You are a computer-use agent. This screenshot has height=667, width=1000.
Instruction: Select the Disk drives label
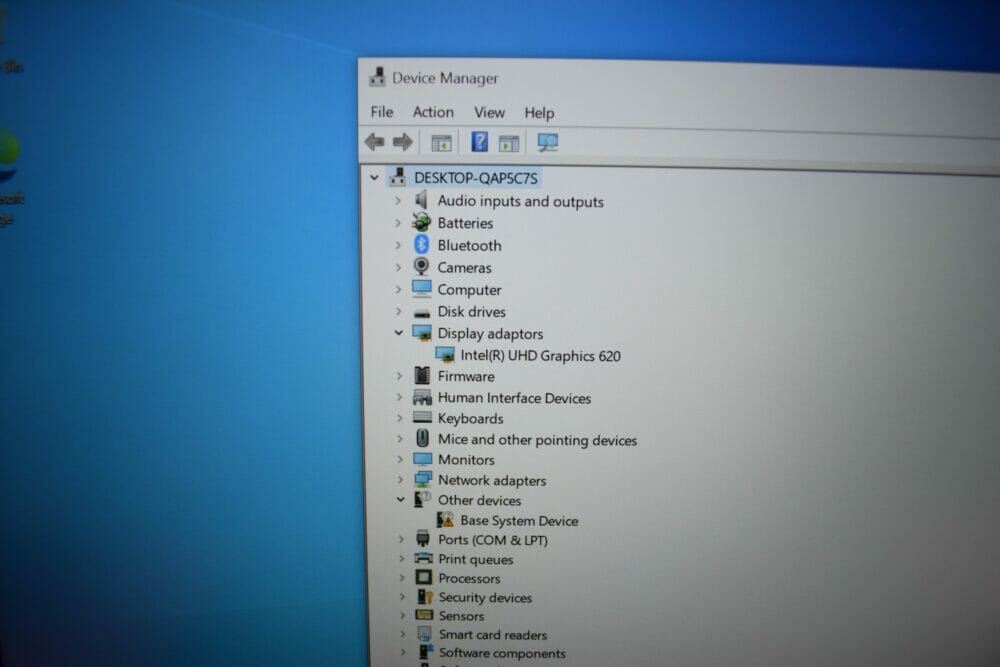471,312
